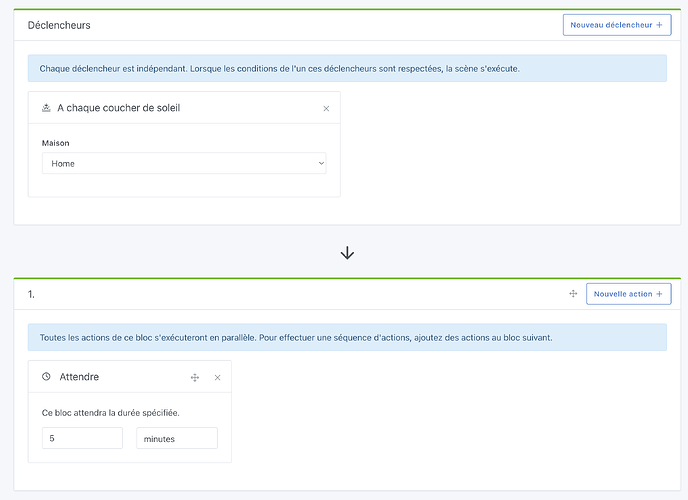Screen dimensions: 688x500
Task: Click the blue notice about independent triggers
Action: click(x=347, y=68)
